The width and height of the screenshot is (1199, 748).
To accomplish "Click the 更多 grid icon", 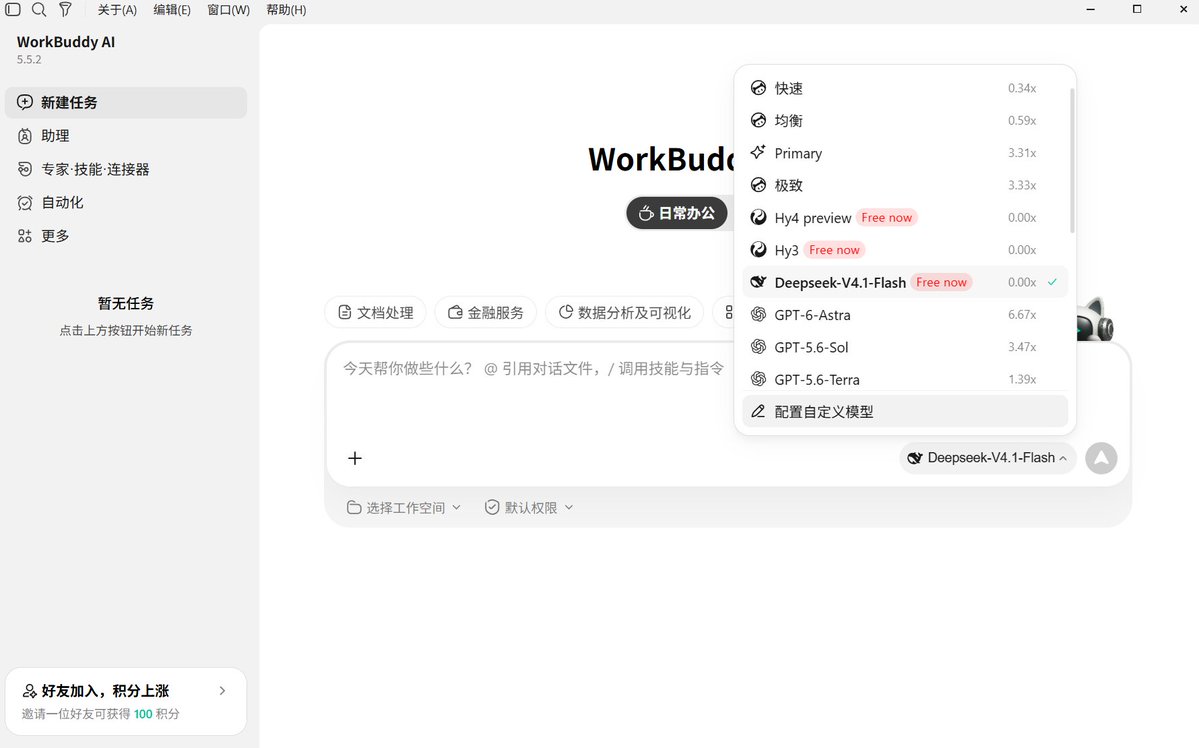I will (25, 236).
